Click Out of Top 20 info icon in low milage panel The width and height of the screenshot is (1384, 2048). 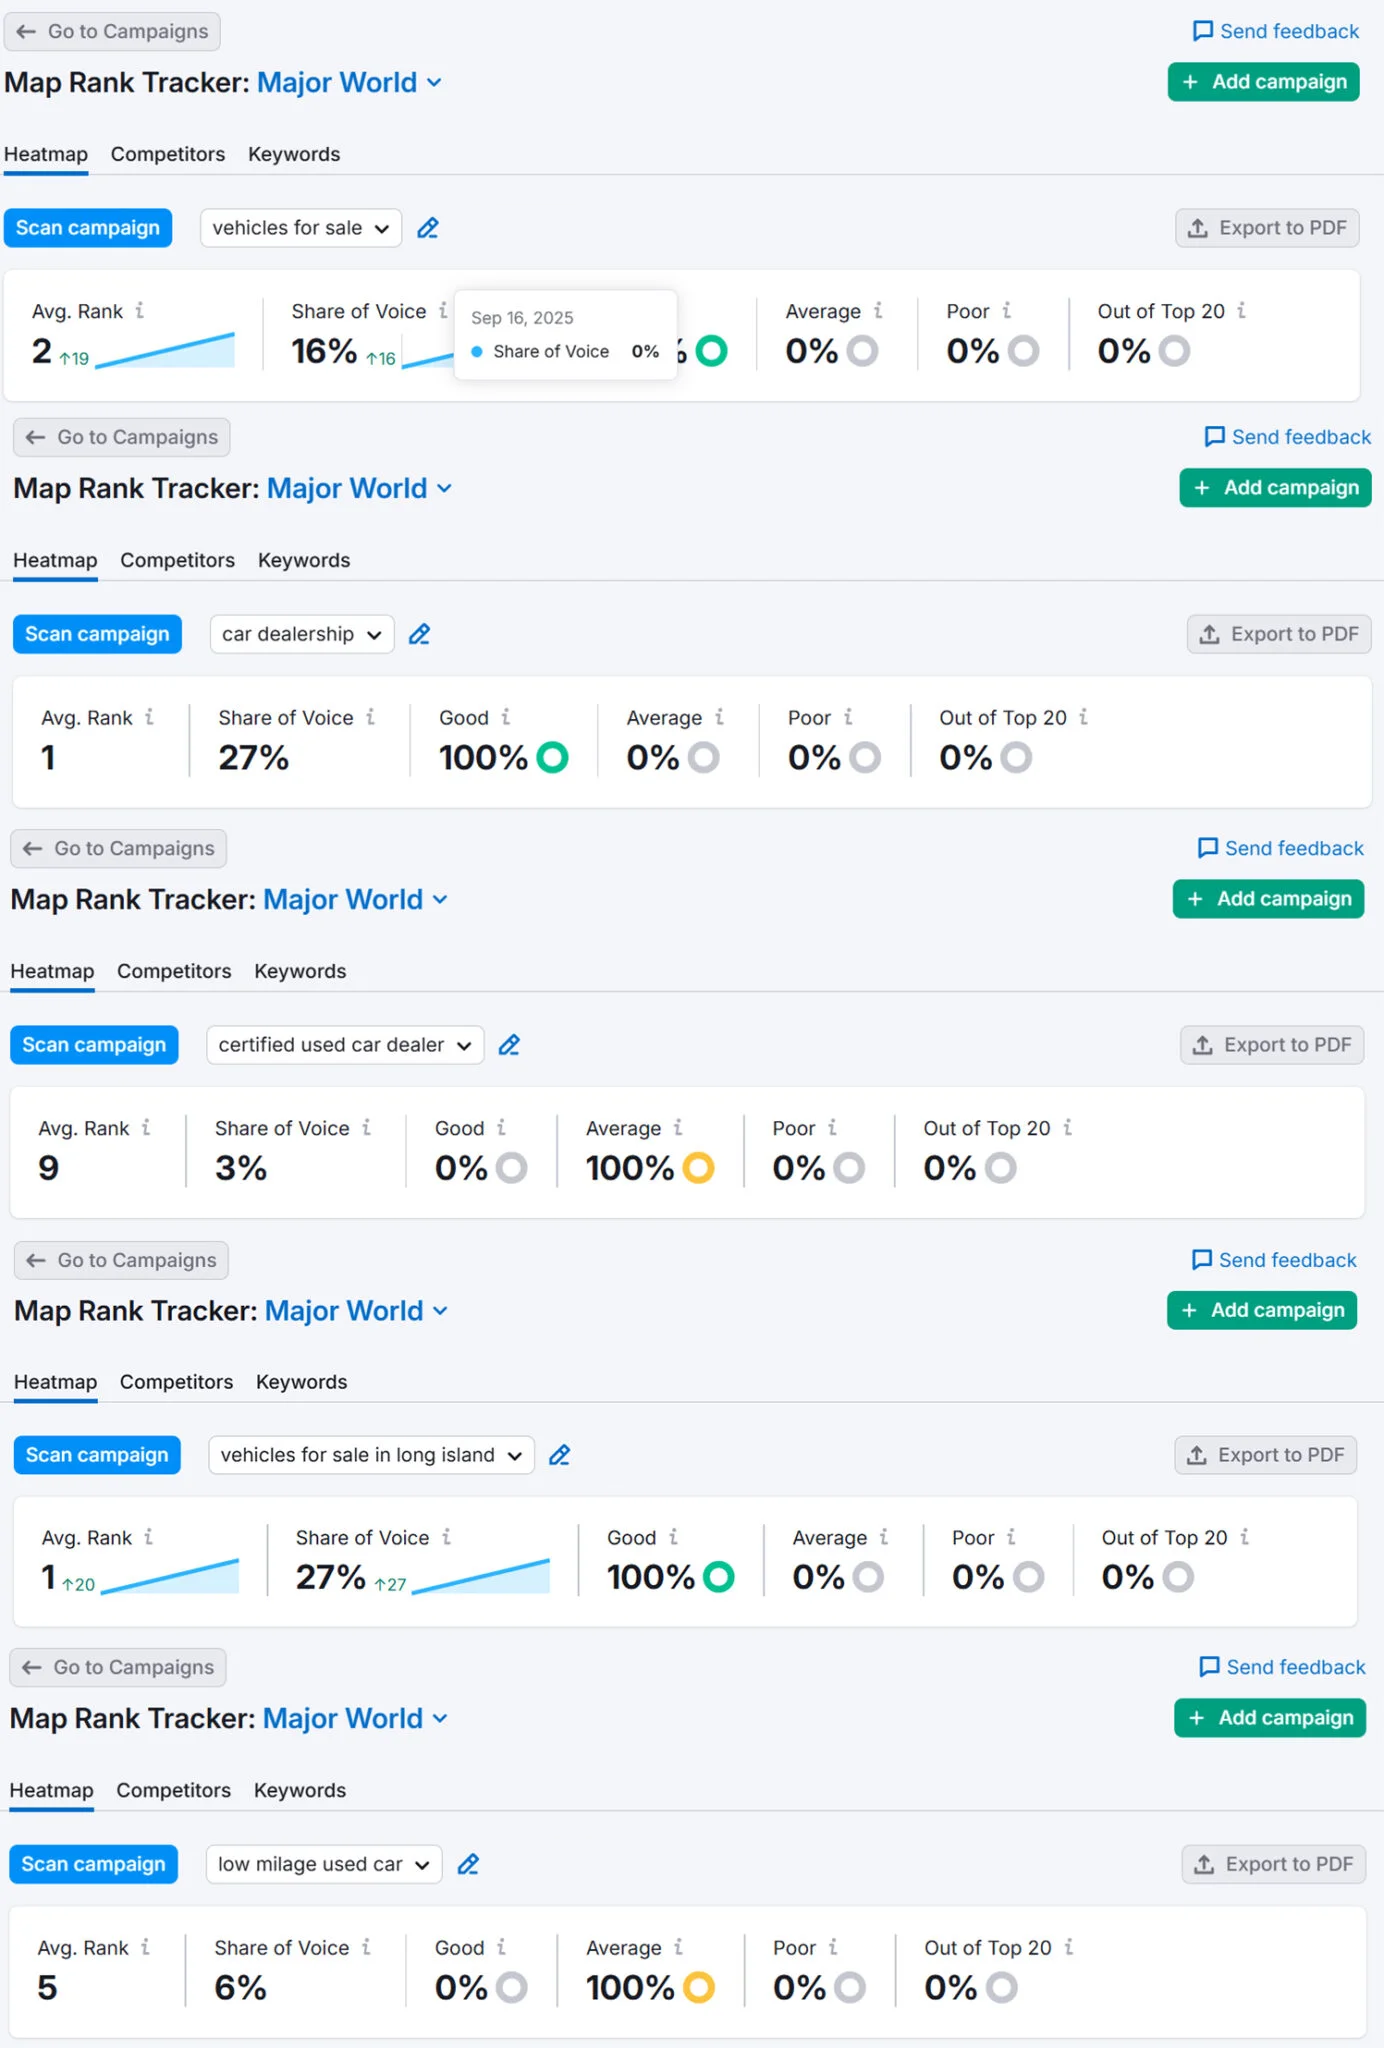(1069, 1947)
